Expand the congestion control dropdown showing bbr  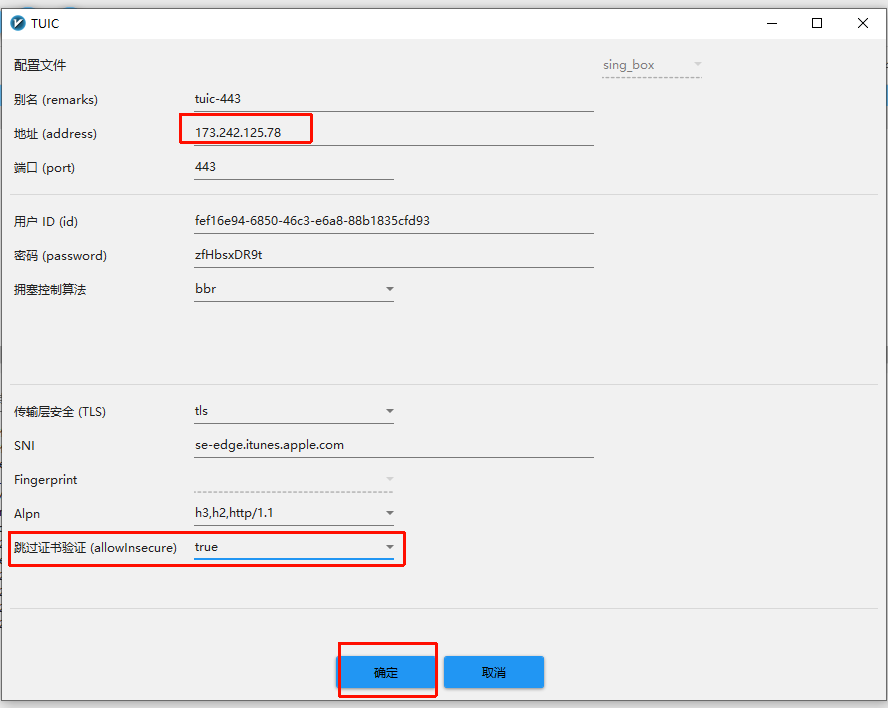click(389, 290)
